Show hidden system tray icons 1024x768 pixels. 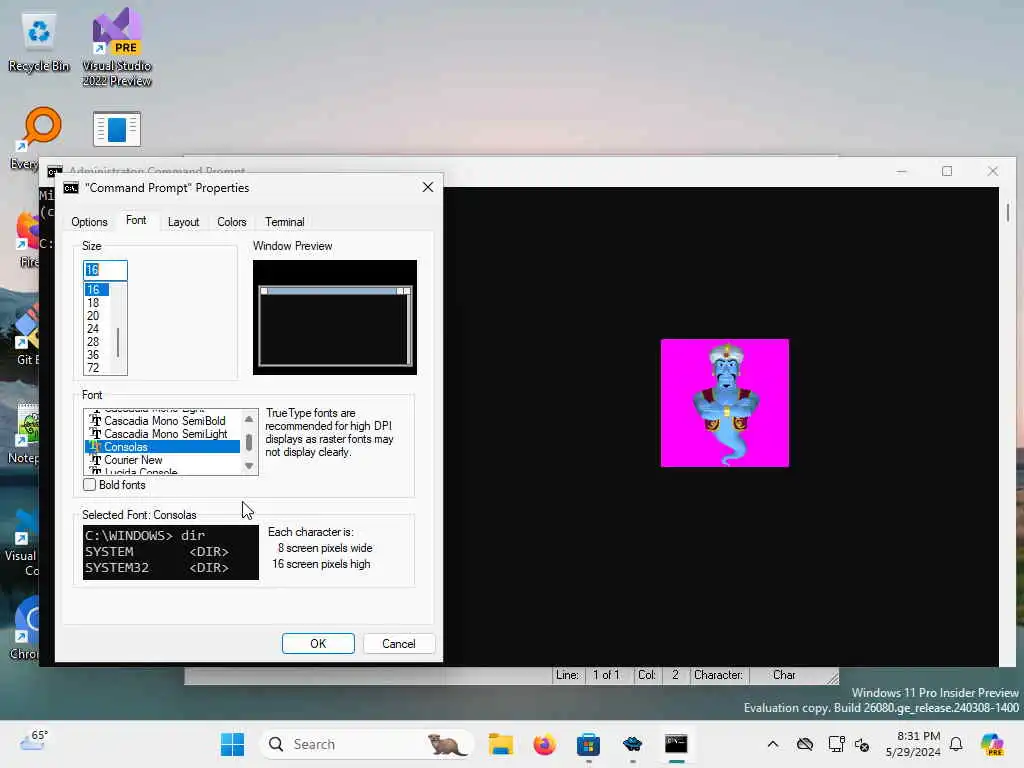click(773, 744)
